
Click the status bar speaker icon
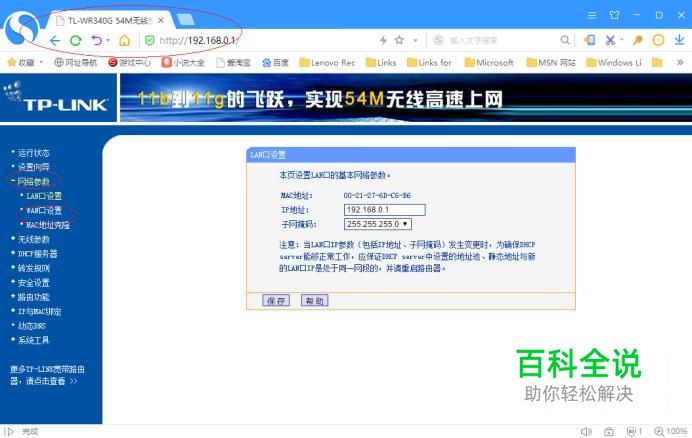(x=586, y=431)
